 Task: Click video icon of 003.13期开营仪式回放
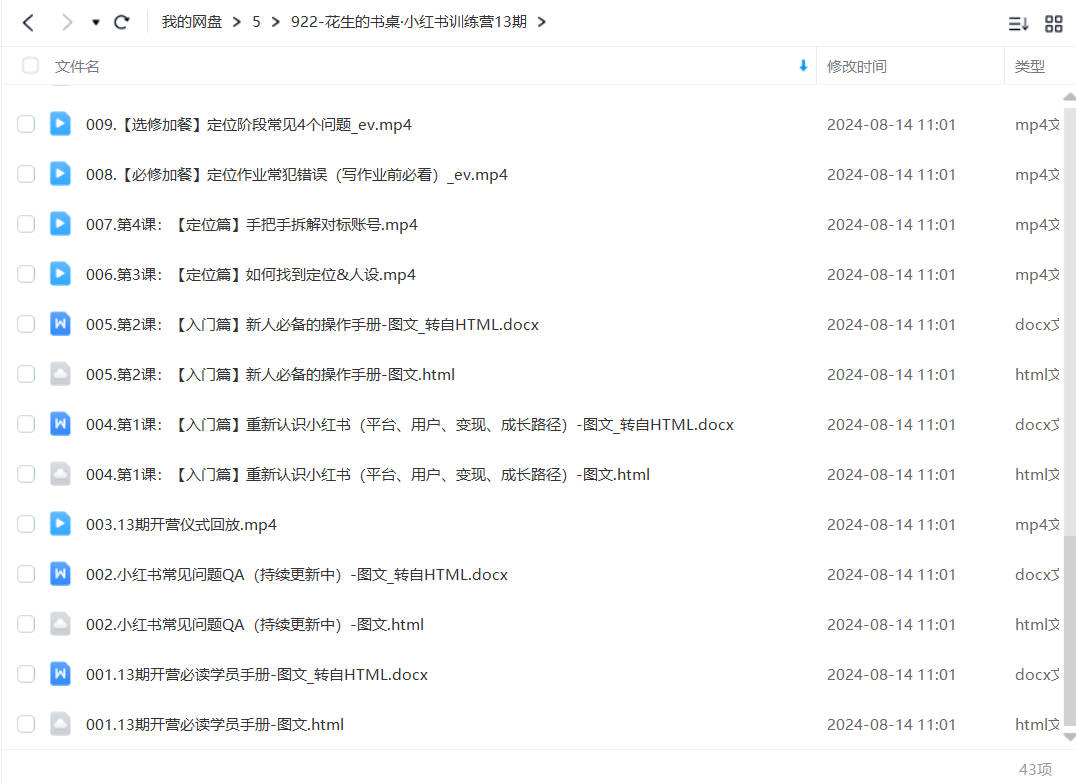pyautogui.click(x=60, y=524)
